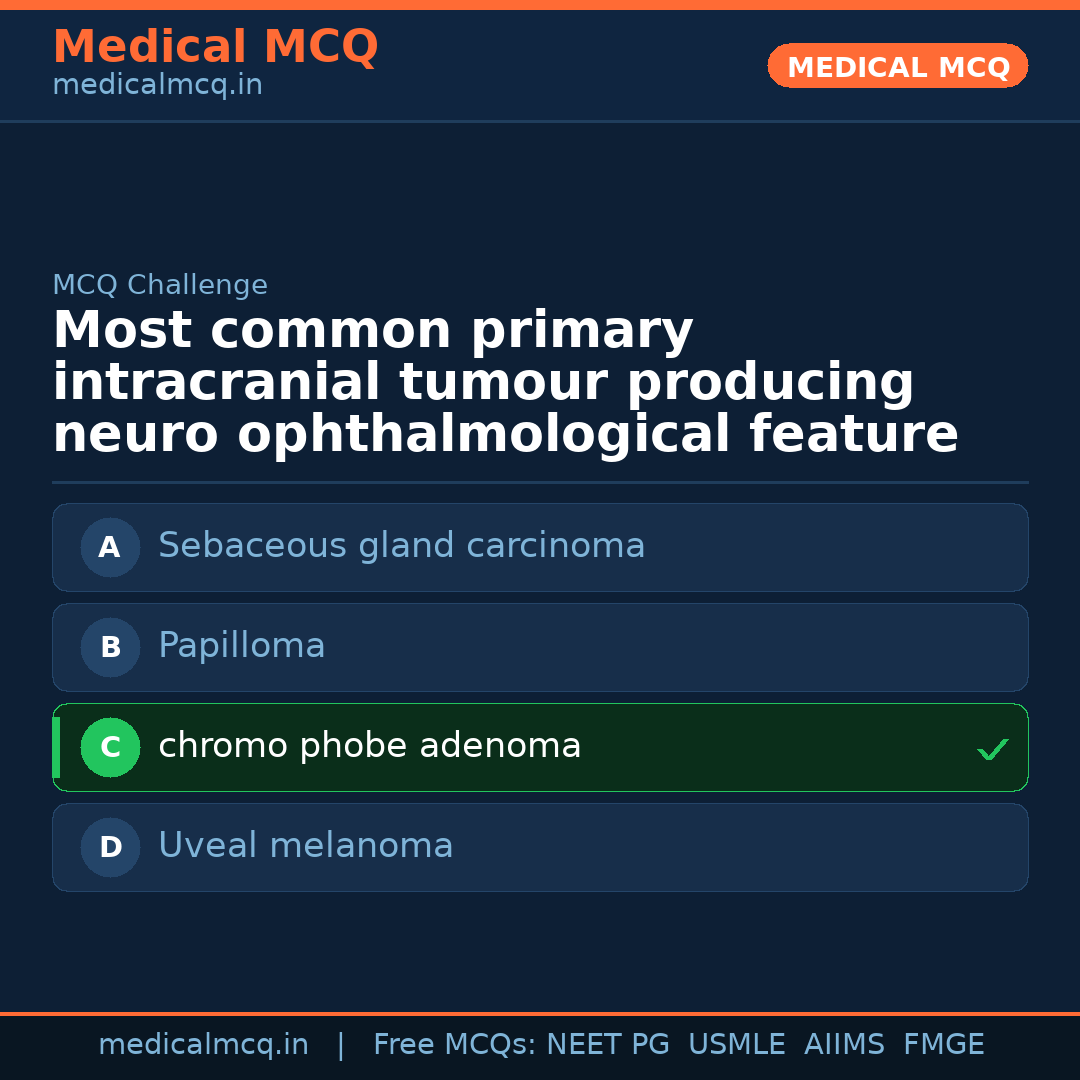Click the A option circle
Screen dimensions: 1080x1080
[110, 547]
